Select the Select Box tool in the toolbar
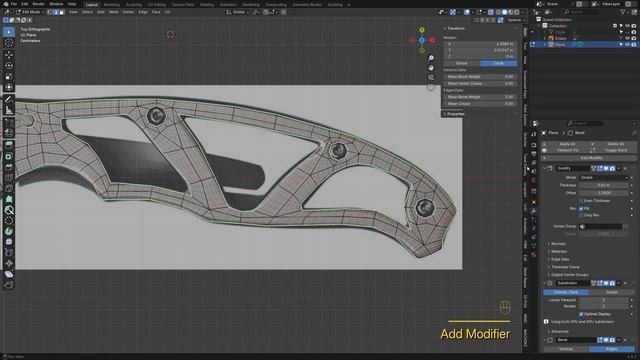The width and height of the screenshot is (640, 360). click(x=9, y=31)
